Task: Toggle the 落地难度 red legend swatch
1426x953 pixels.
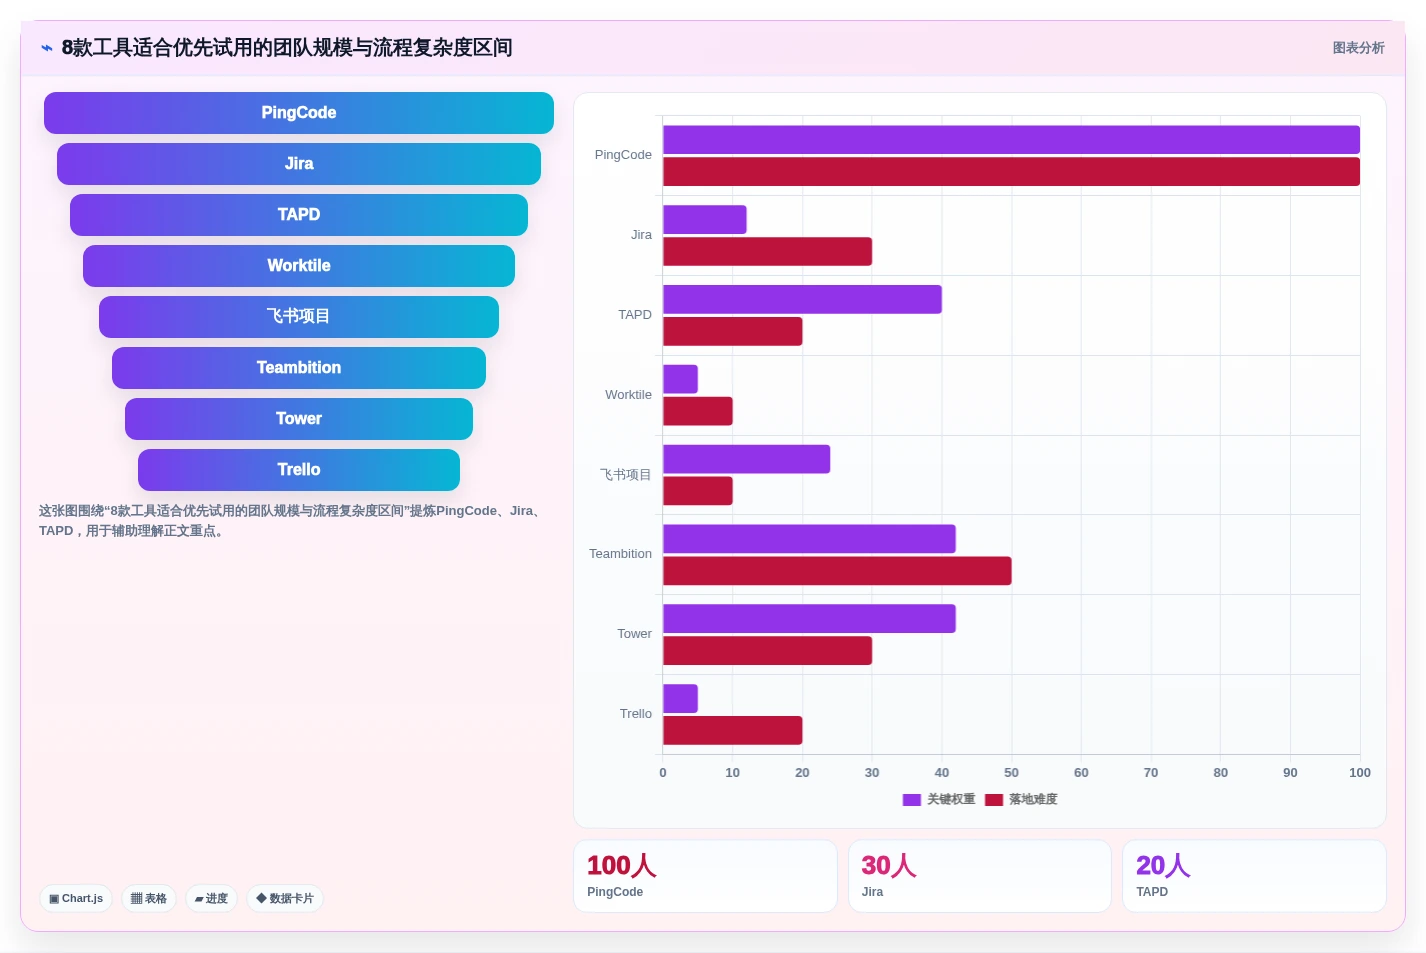Action: (994, 800)
